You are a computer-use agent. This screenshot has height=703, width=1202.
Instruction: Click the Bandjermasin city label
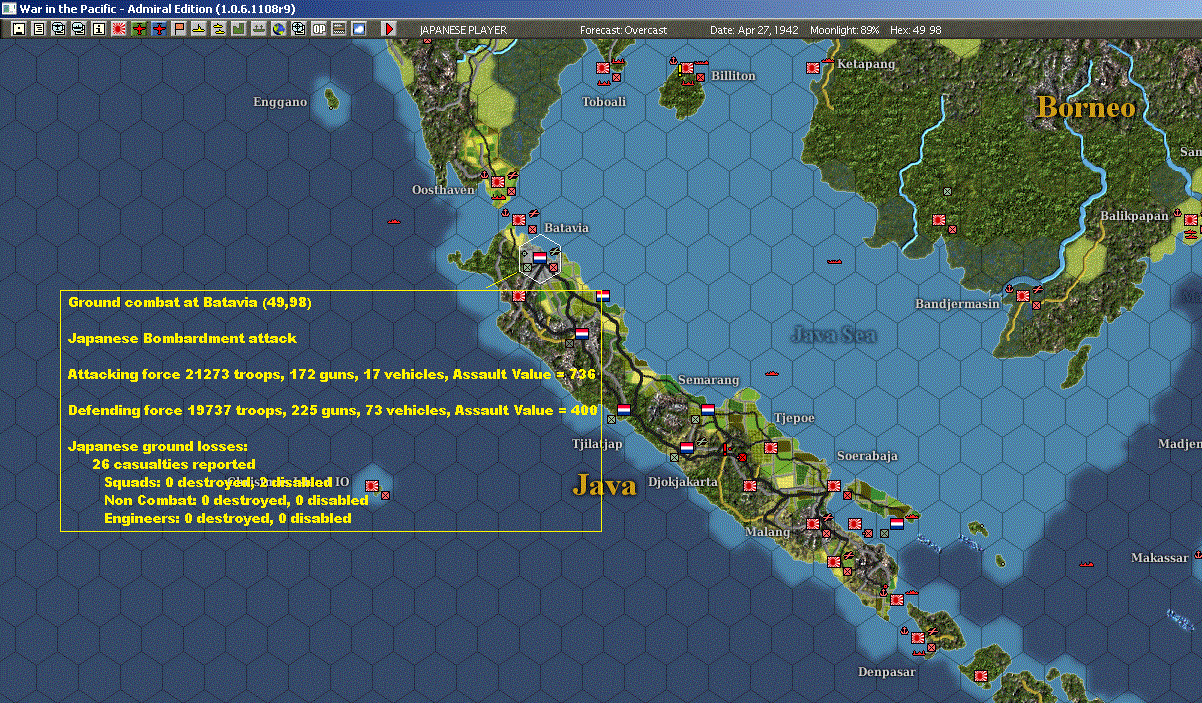957,303
